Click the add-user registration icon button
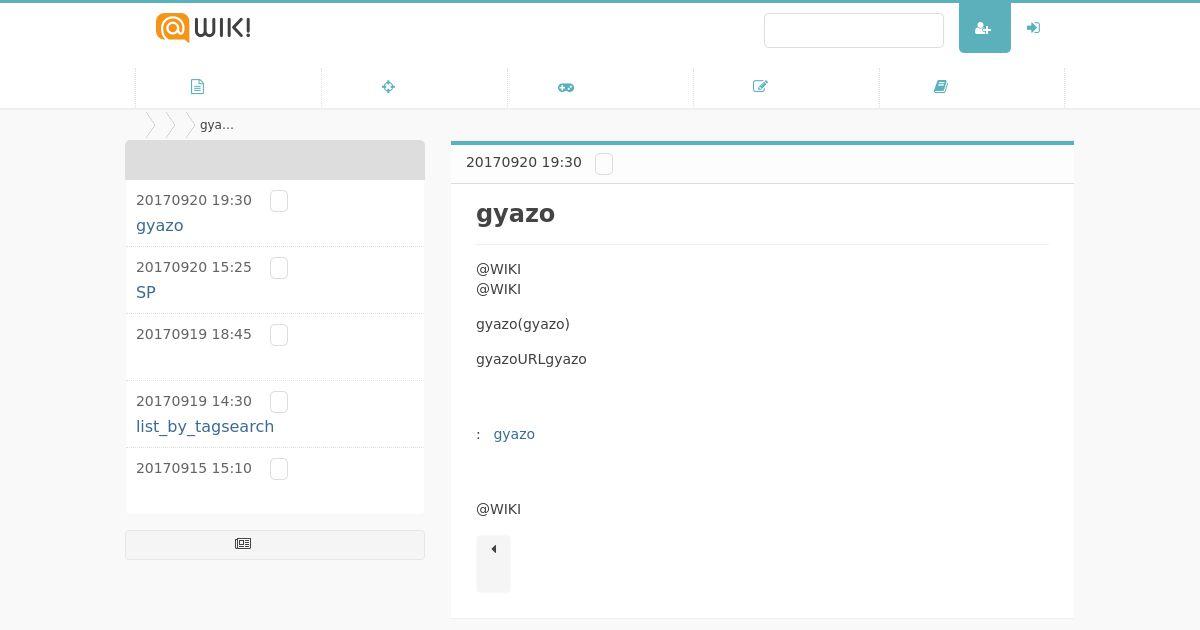1200x630 pixels. (984, 28)
